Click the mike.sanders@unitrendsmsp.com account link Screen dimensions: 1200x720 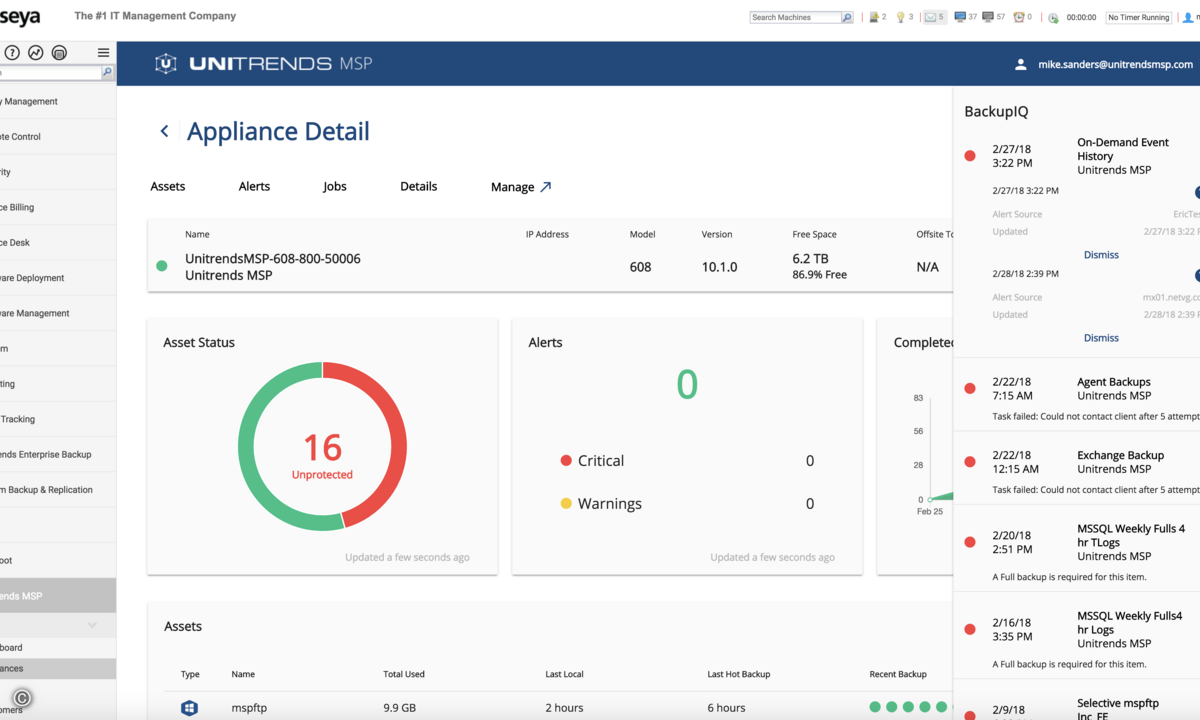1115,64
